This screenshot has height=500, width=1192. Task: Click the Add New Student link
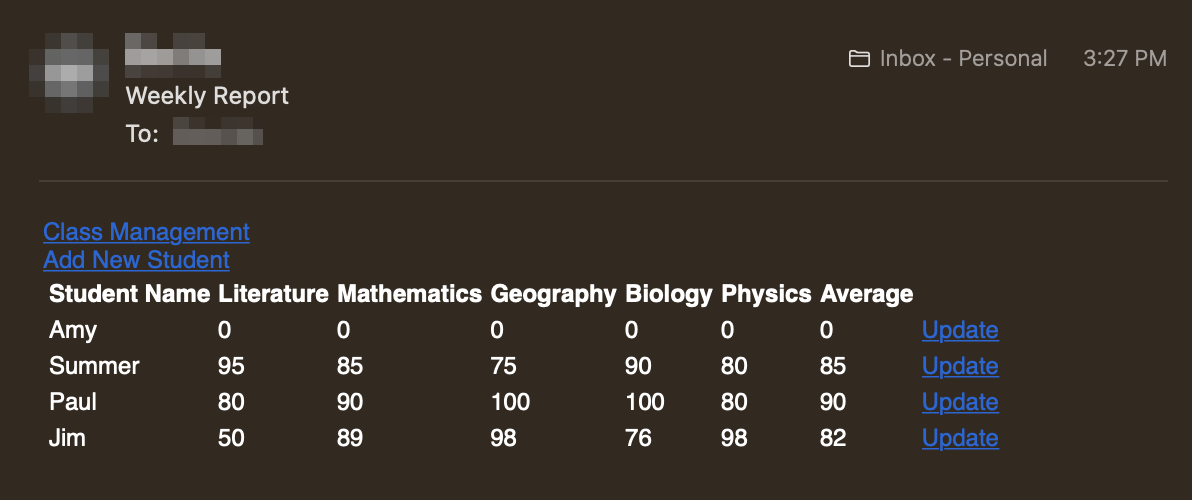136,260
